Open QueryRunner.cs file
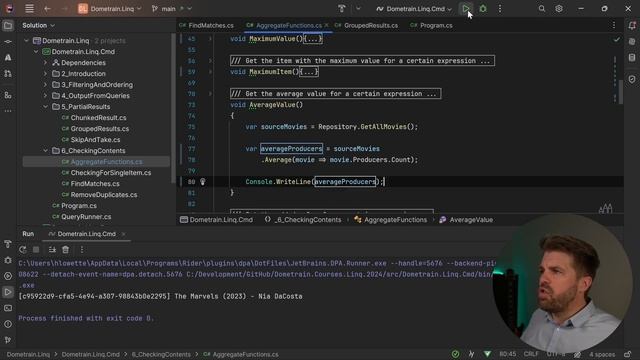Viewport: 640px width, 360px height. coord(86,217)
